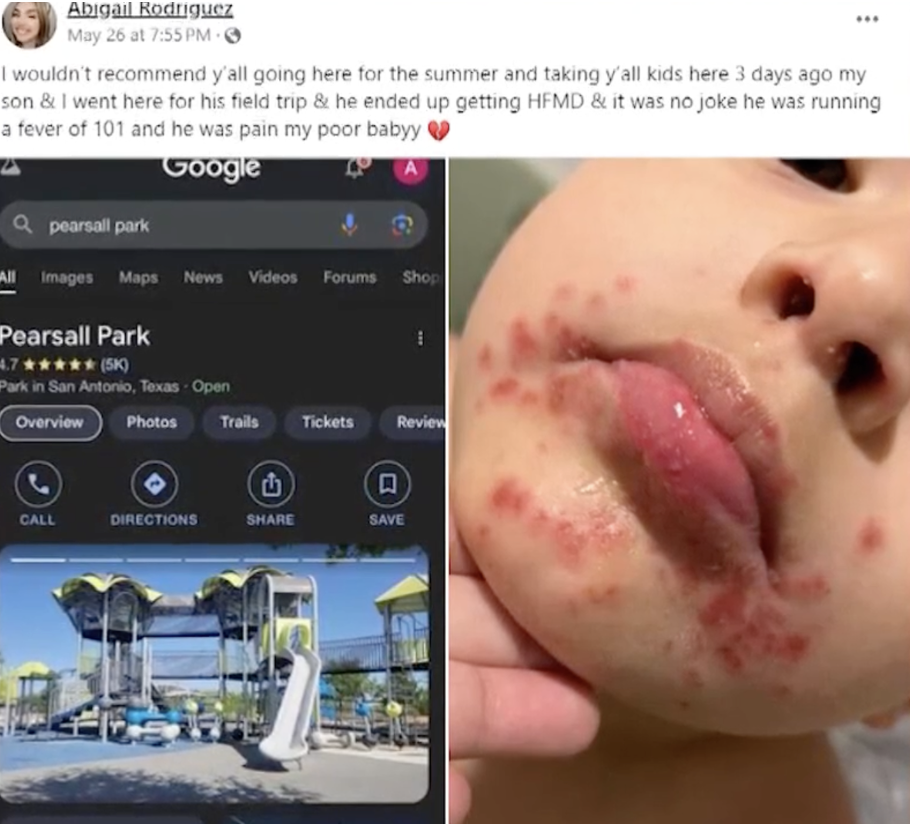
Task: Open Pearsall Park vertical more-options menu
Action: [421, 338]
